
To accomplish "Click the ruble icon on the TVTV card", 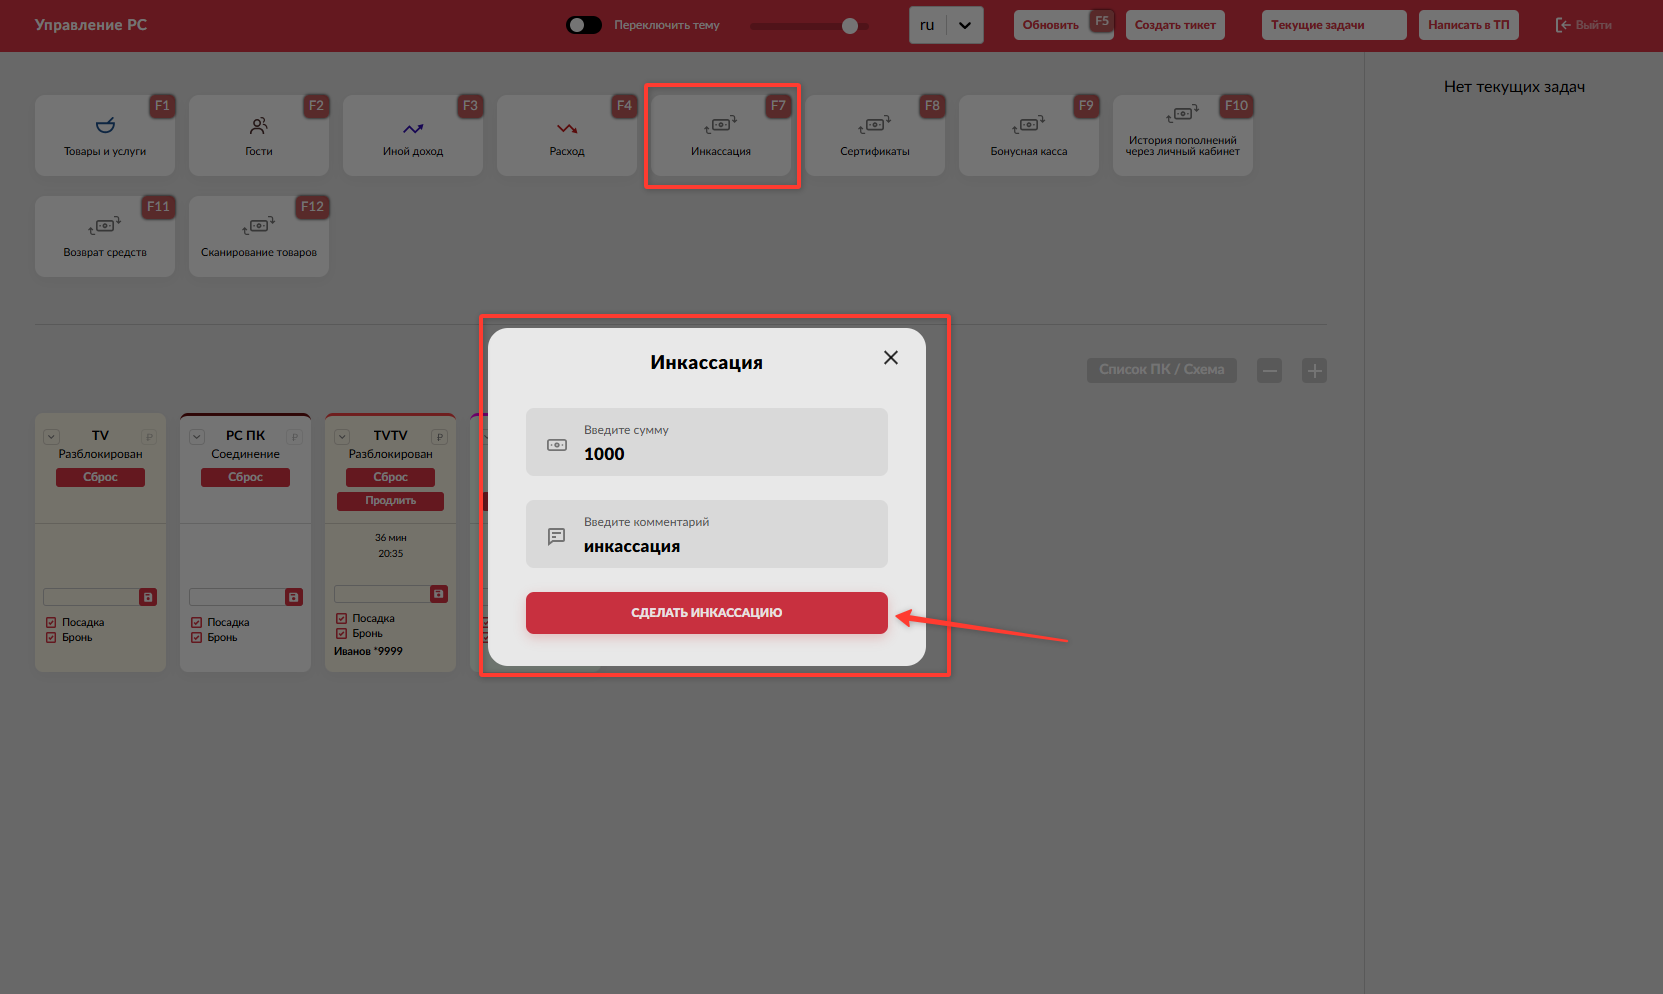I will (x=439, y=436).
